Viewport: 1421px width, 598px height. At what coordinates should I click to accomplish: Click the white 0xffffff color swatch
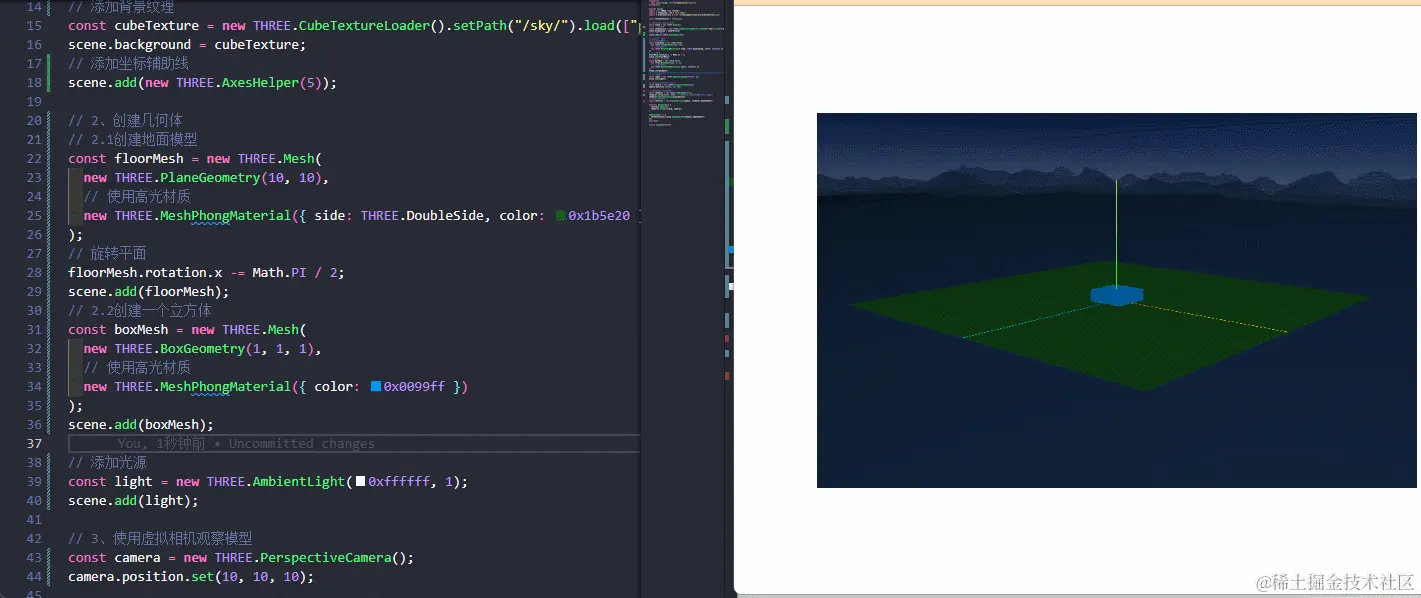pyautogui.click(x=360, y=482)
